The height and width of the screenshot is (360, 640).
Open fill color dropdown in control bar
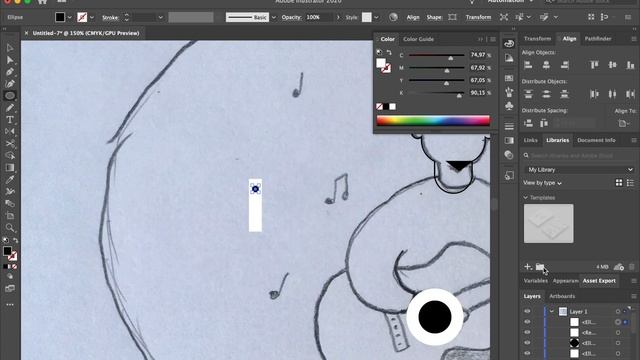(x=70, y=18)
